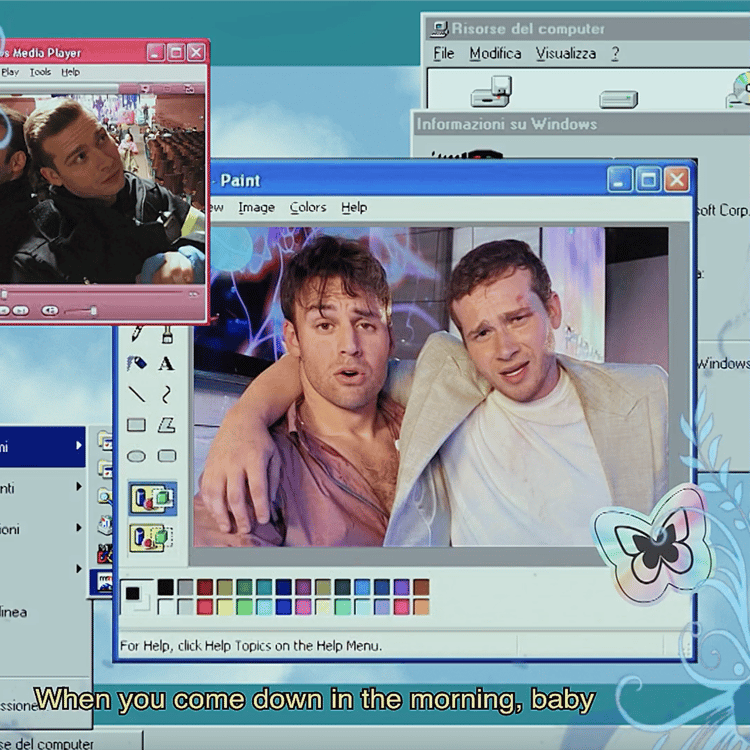Pick the brown swatch ending the top row
The height and width of the screenshot is (750, 750).
click(421, 587)
